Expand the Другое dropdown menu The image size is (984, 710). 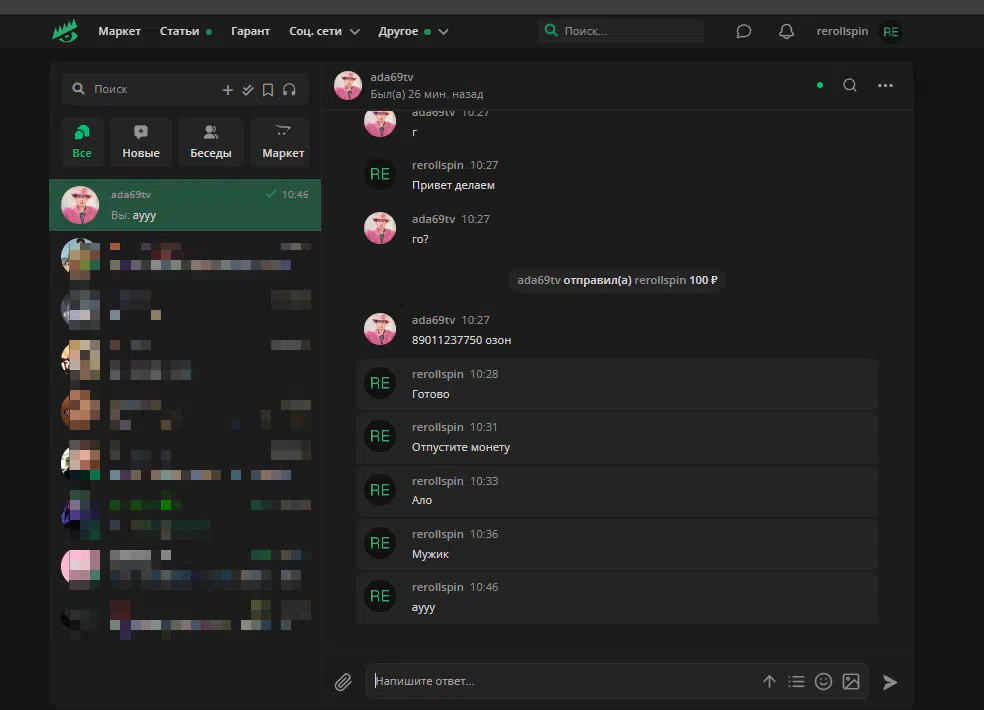tap(413, 31)
